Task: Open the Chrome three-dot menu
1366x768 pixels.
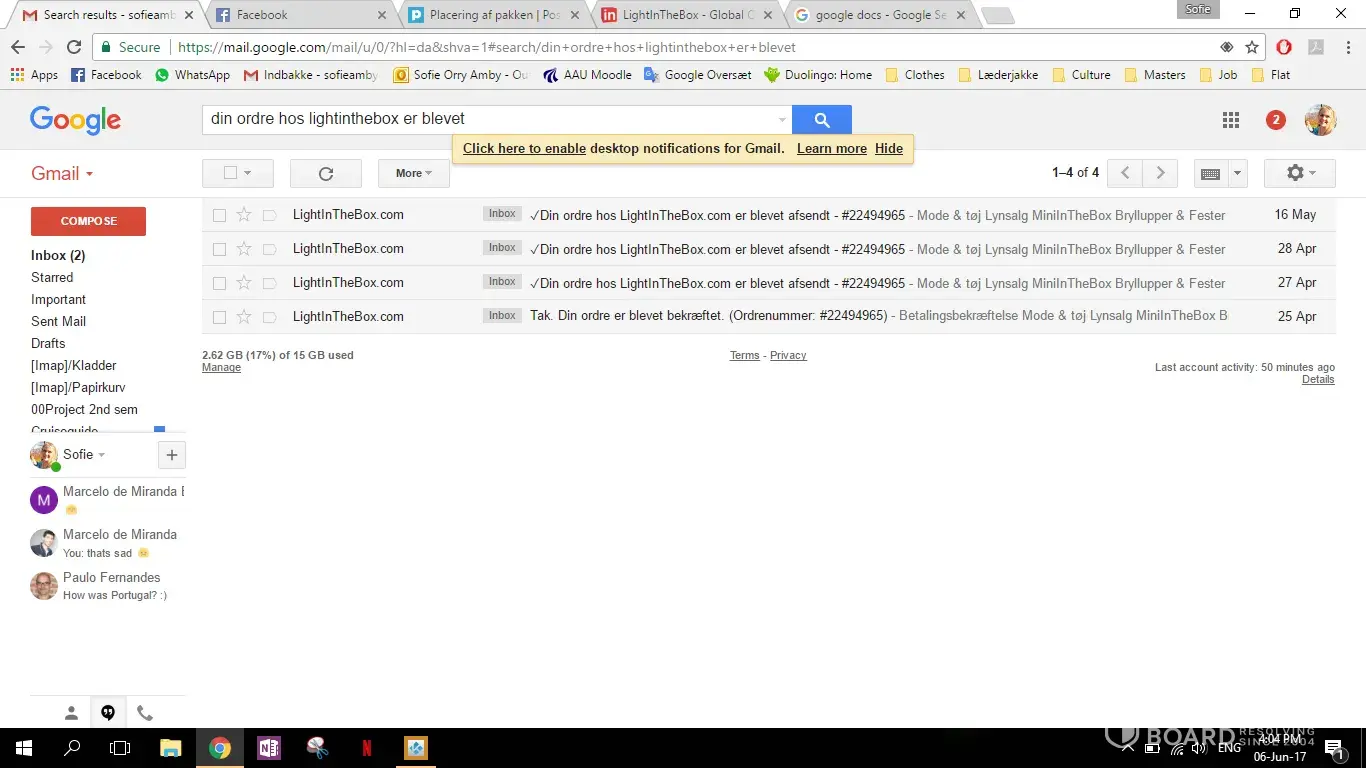Action: 1347,47
